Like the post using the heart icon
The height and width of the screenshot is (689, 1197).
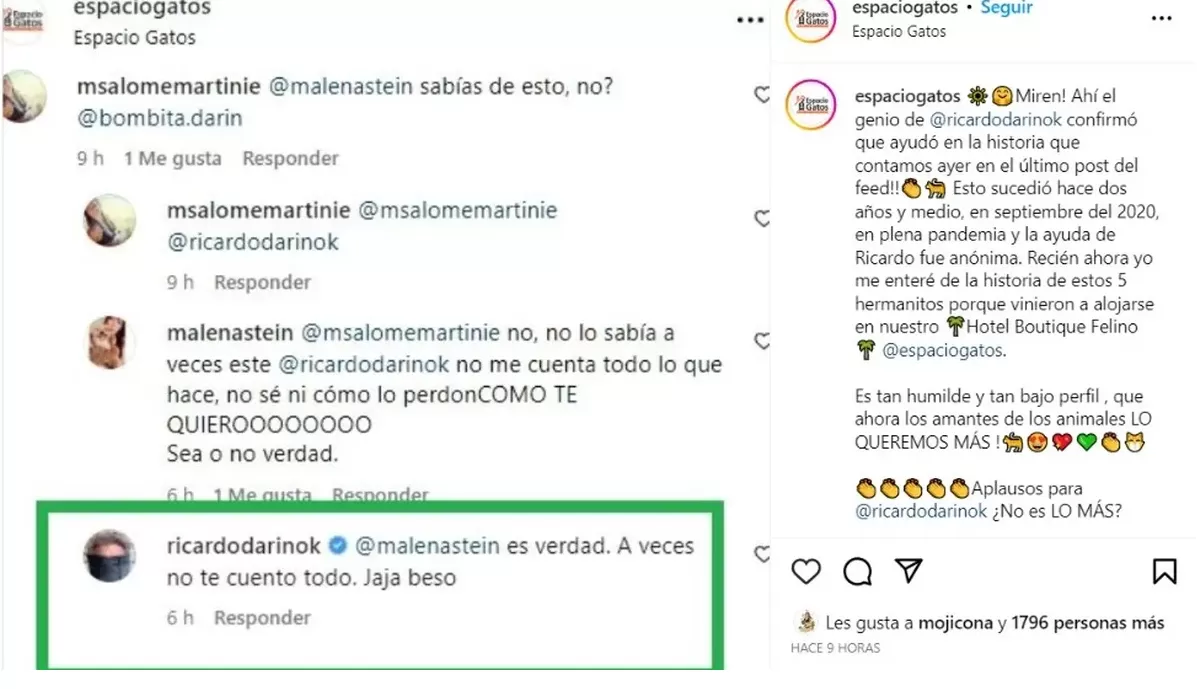pos(804,571)
